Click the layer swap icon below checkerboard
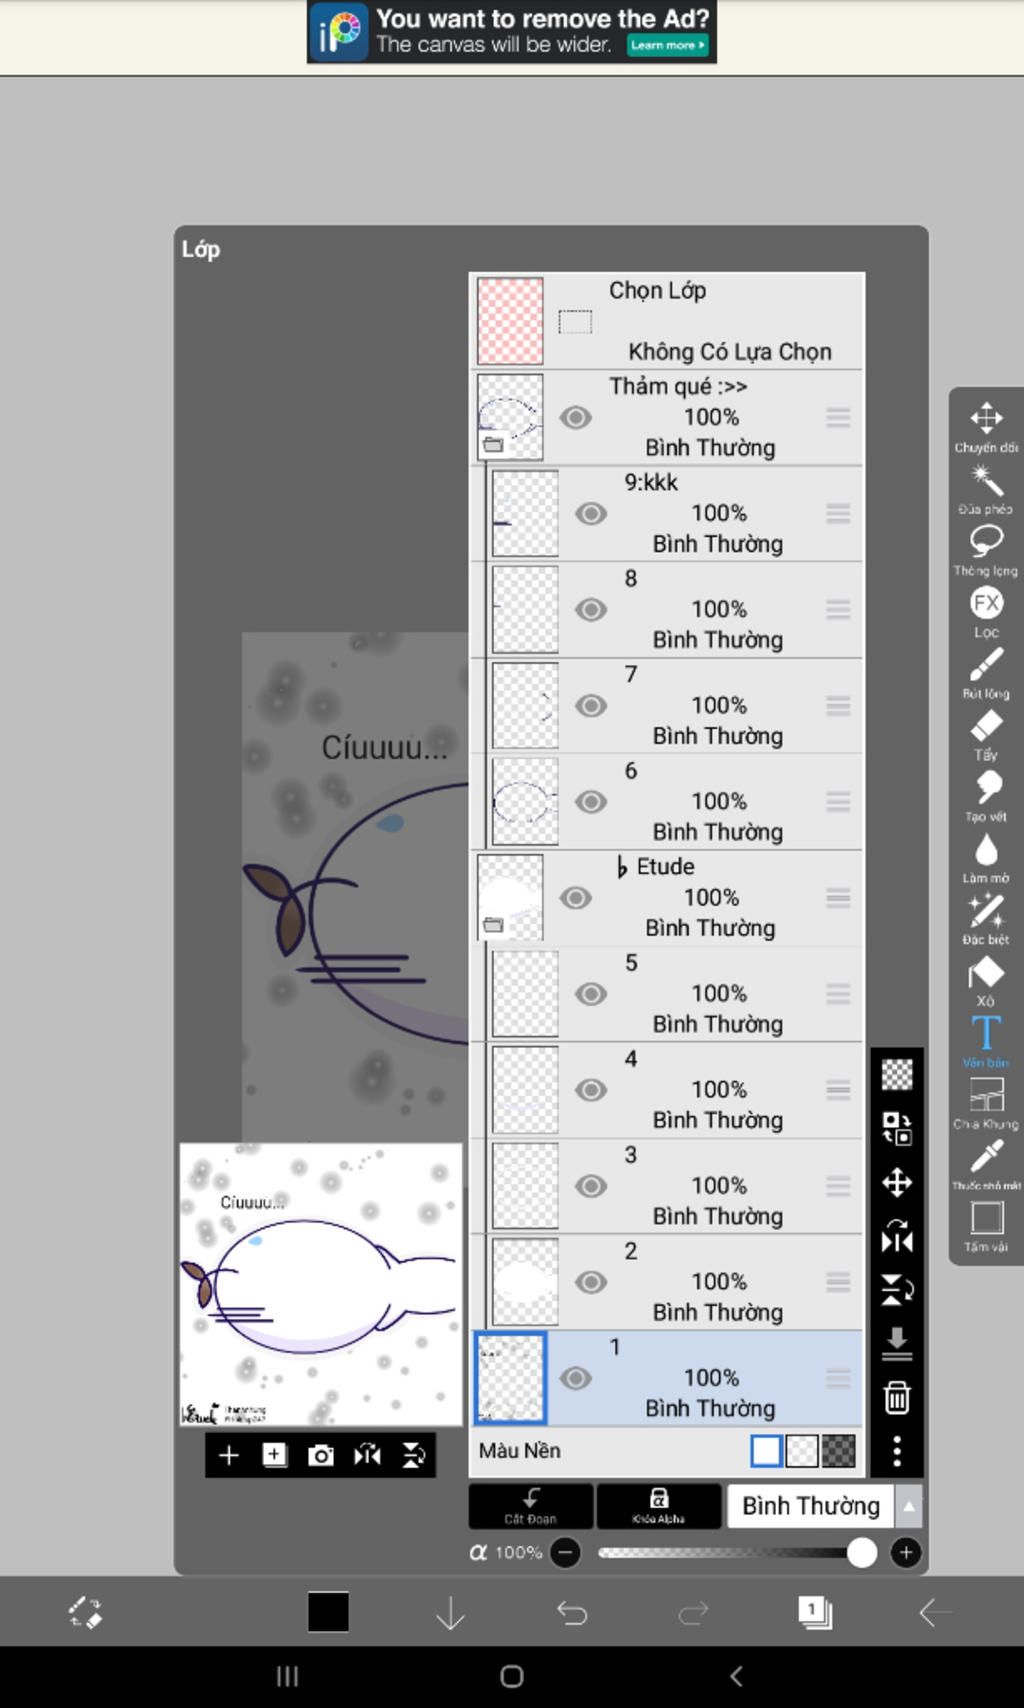This screenshot has width=1024, height=1708. [x=897, y=1128]
